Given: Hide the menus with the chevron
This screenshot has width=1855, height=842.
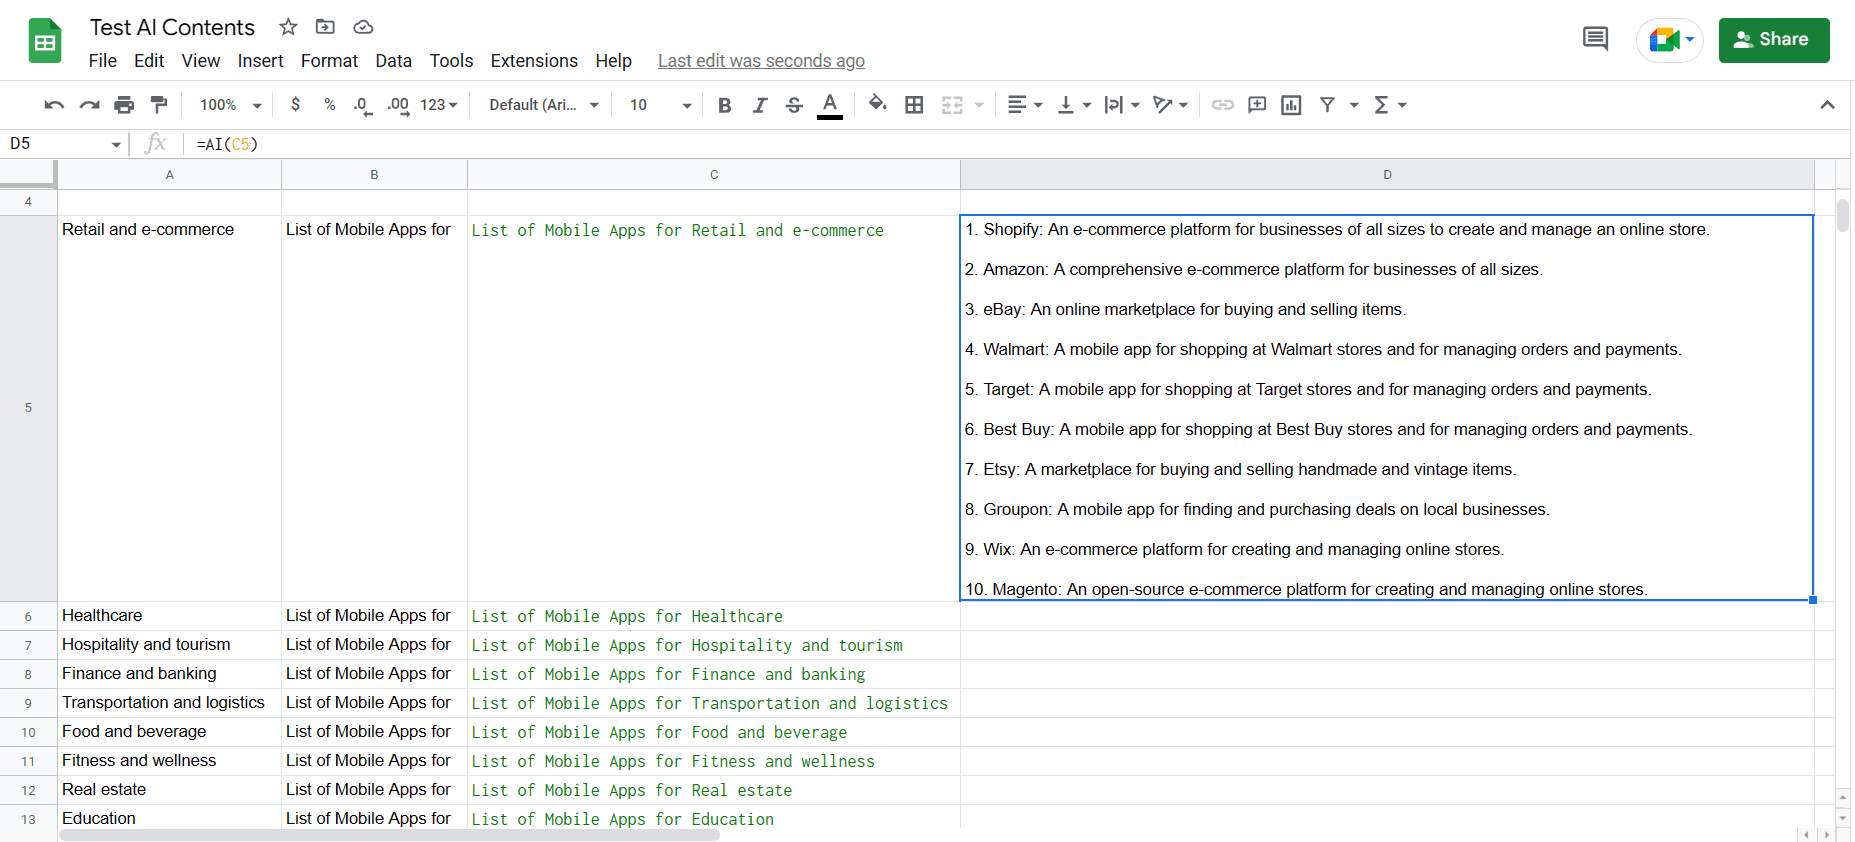Looking at the screenshot, I should coord(1827,105).
